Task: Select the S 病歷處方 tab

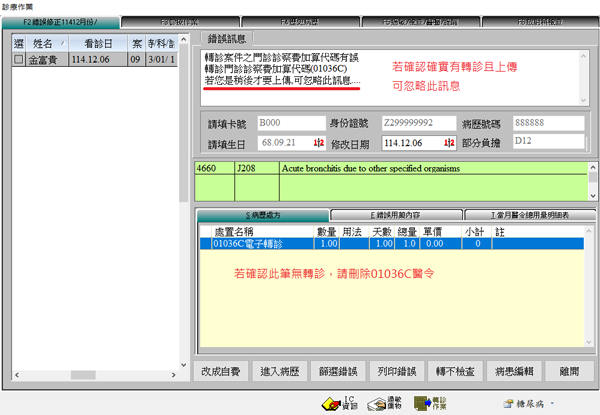Action: pos(262,214)
